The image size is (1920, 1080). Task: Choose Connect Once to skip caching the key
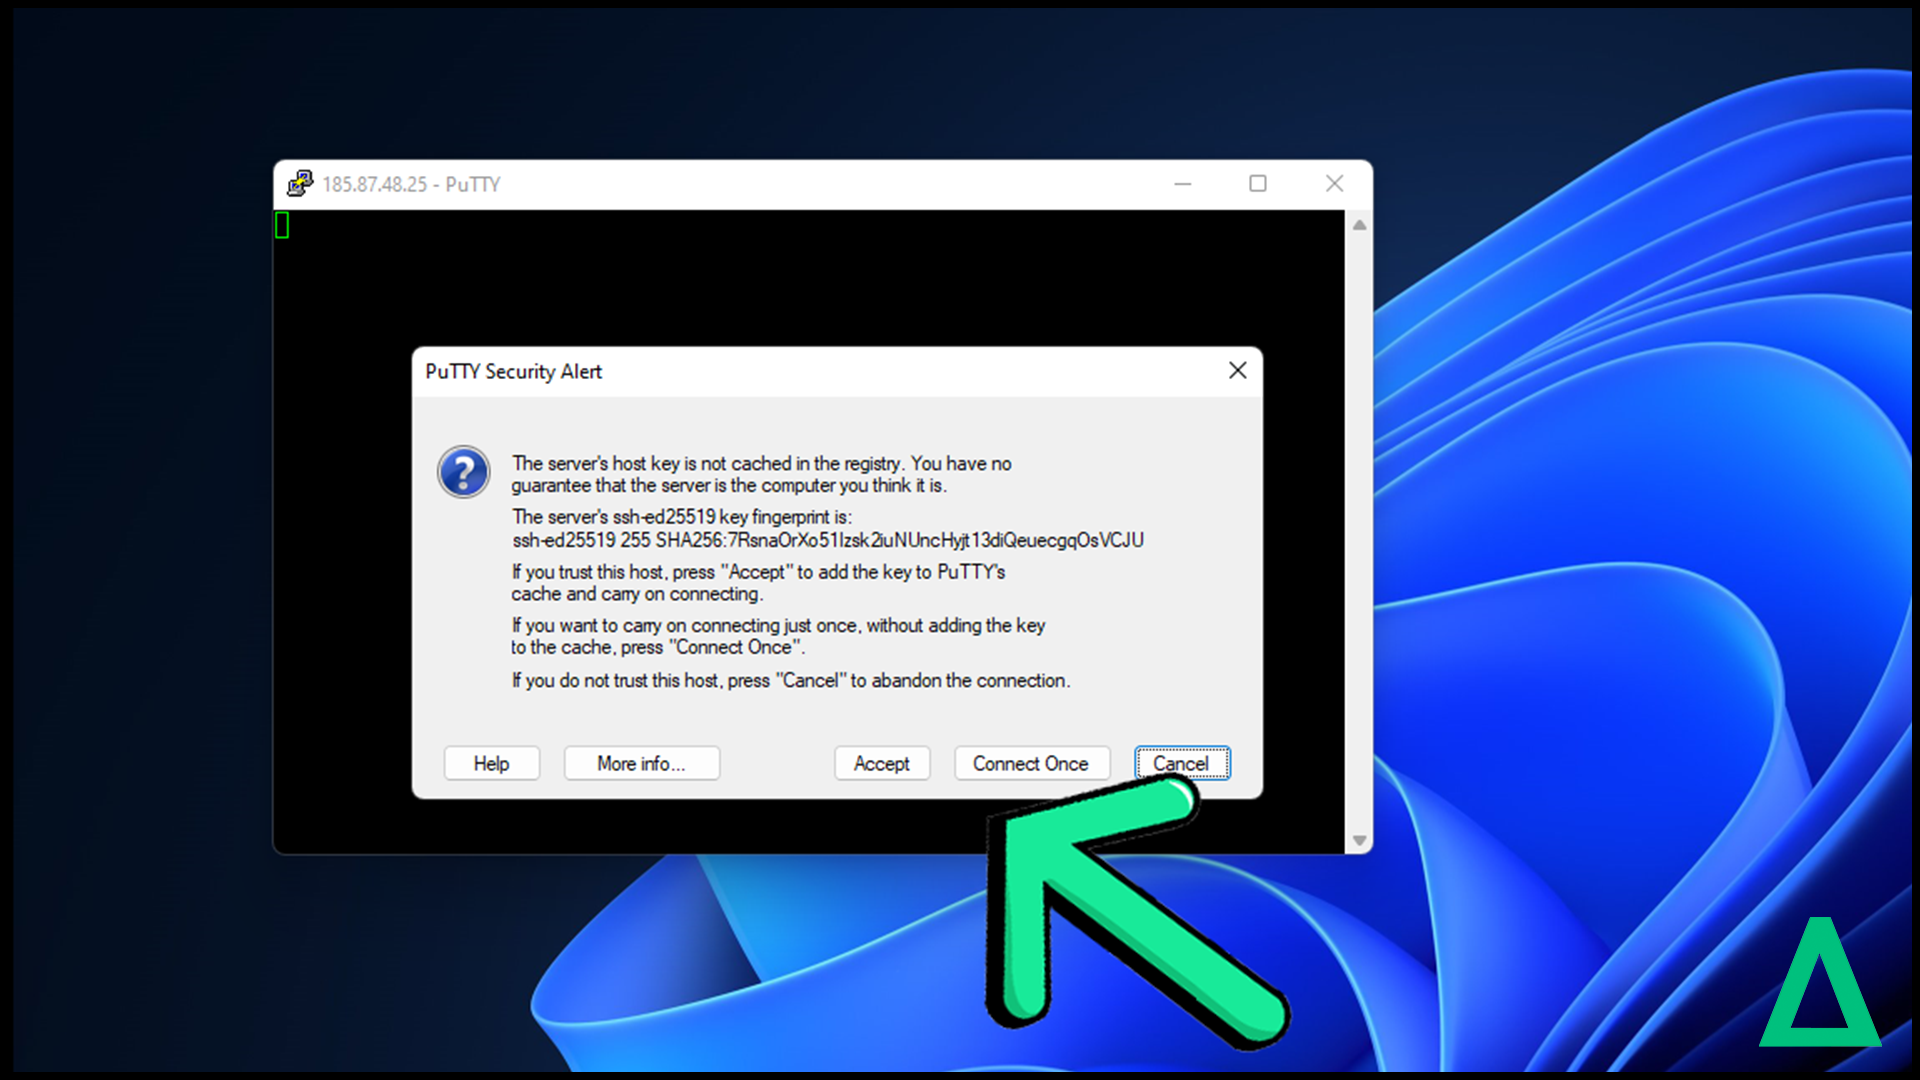[x=1031, y=763]
